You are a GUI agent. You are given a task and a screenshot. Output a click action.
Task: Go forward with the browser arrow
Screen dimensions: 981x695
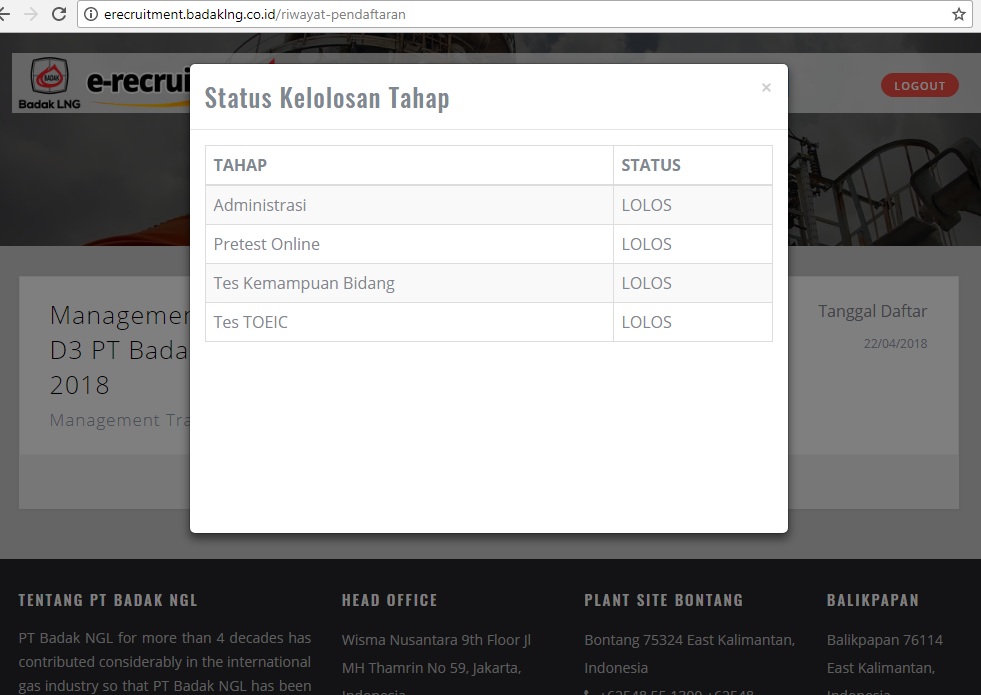tap(31, 14)
